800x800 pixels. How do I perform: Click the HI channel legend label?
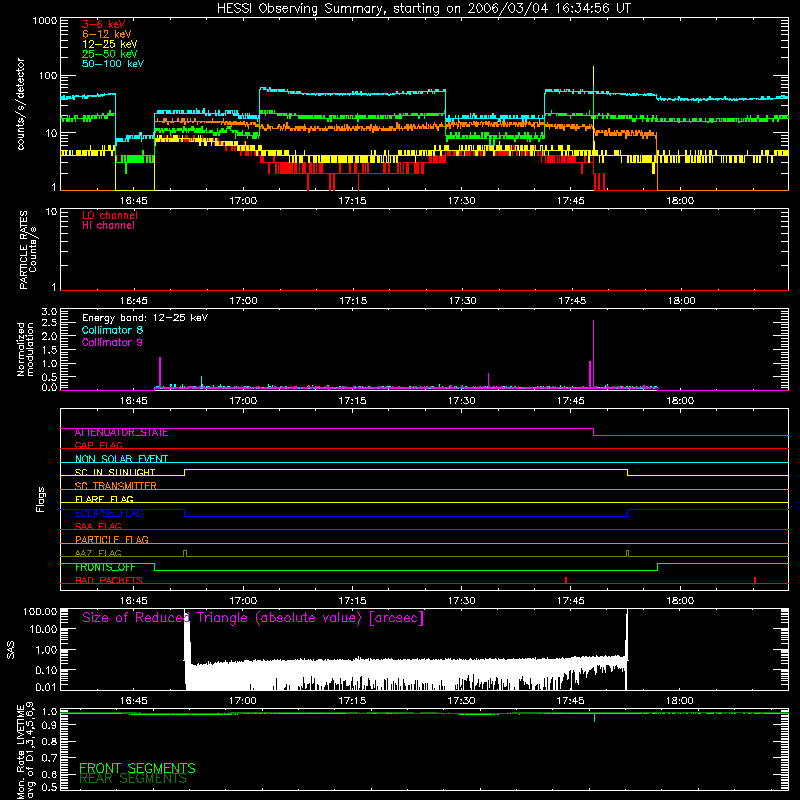tap(108, 226)
